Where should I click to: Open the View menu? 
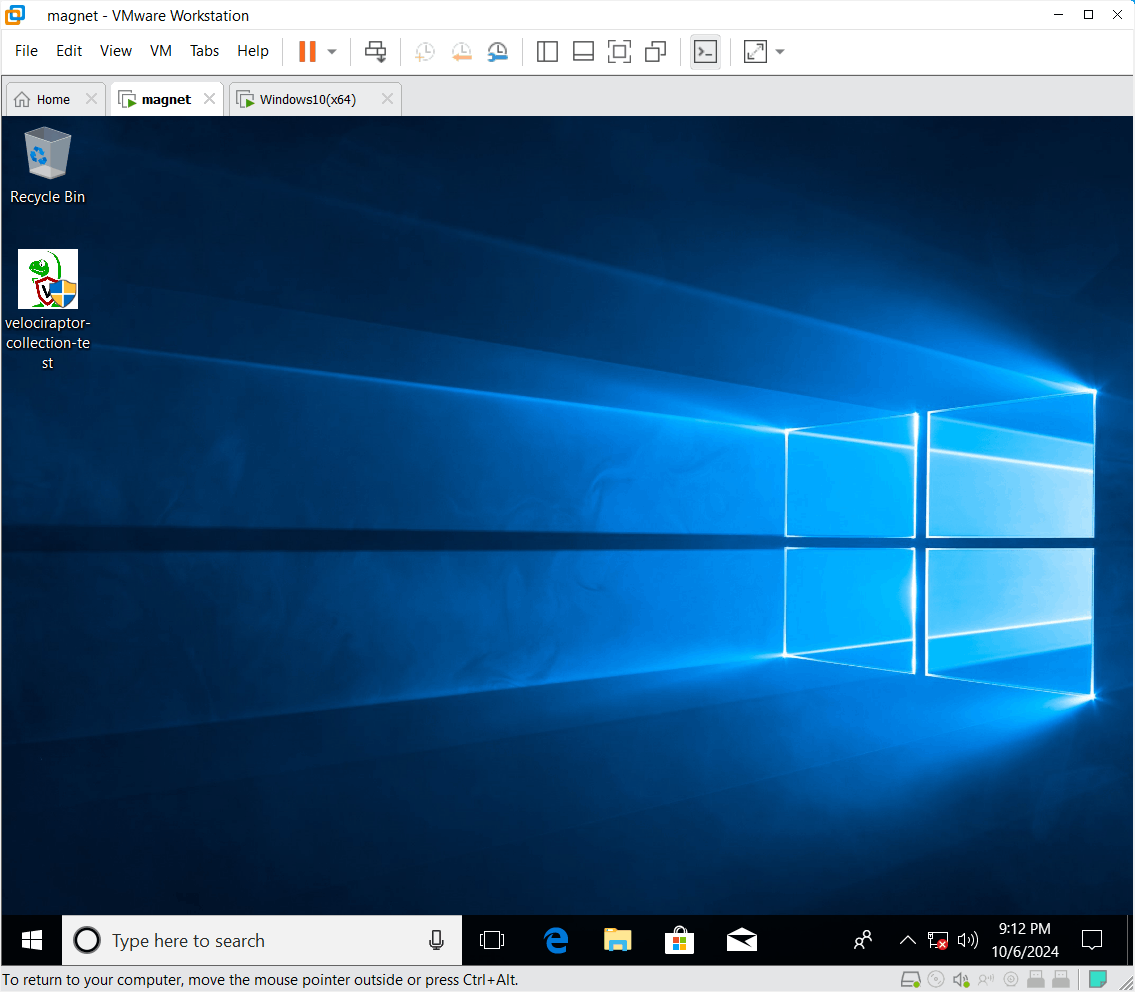[x=116, y=51]
